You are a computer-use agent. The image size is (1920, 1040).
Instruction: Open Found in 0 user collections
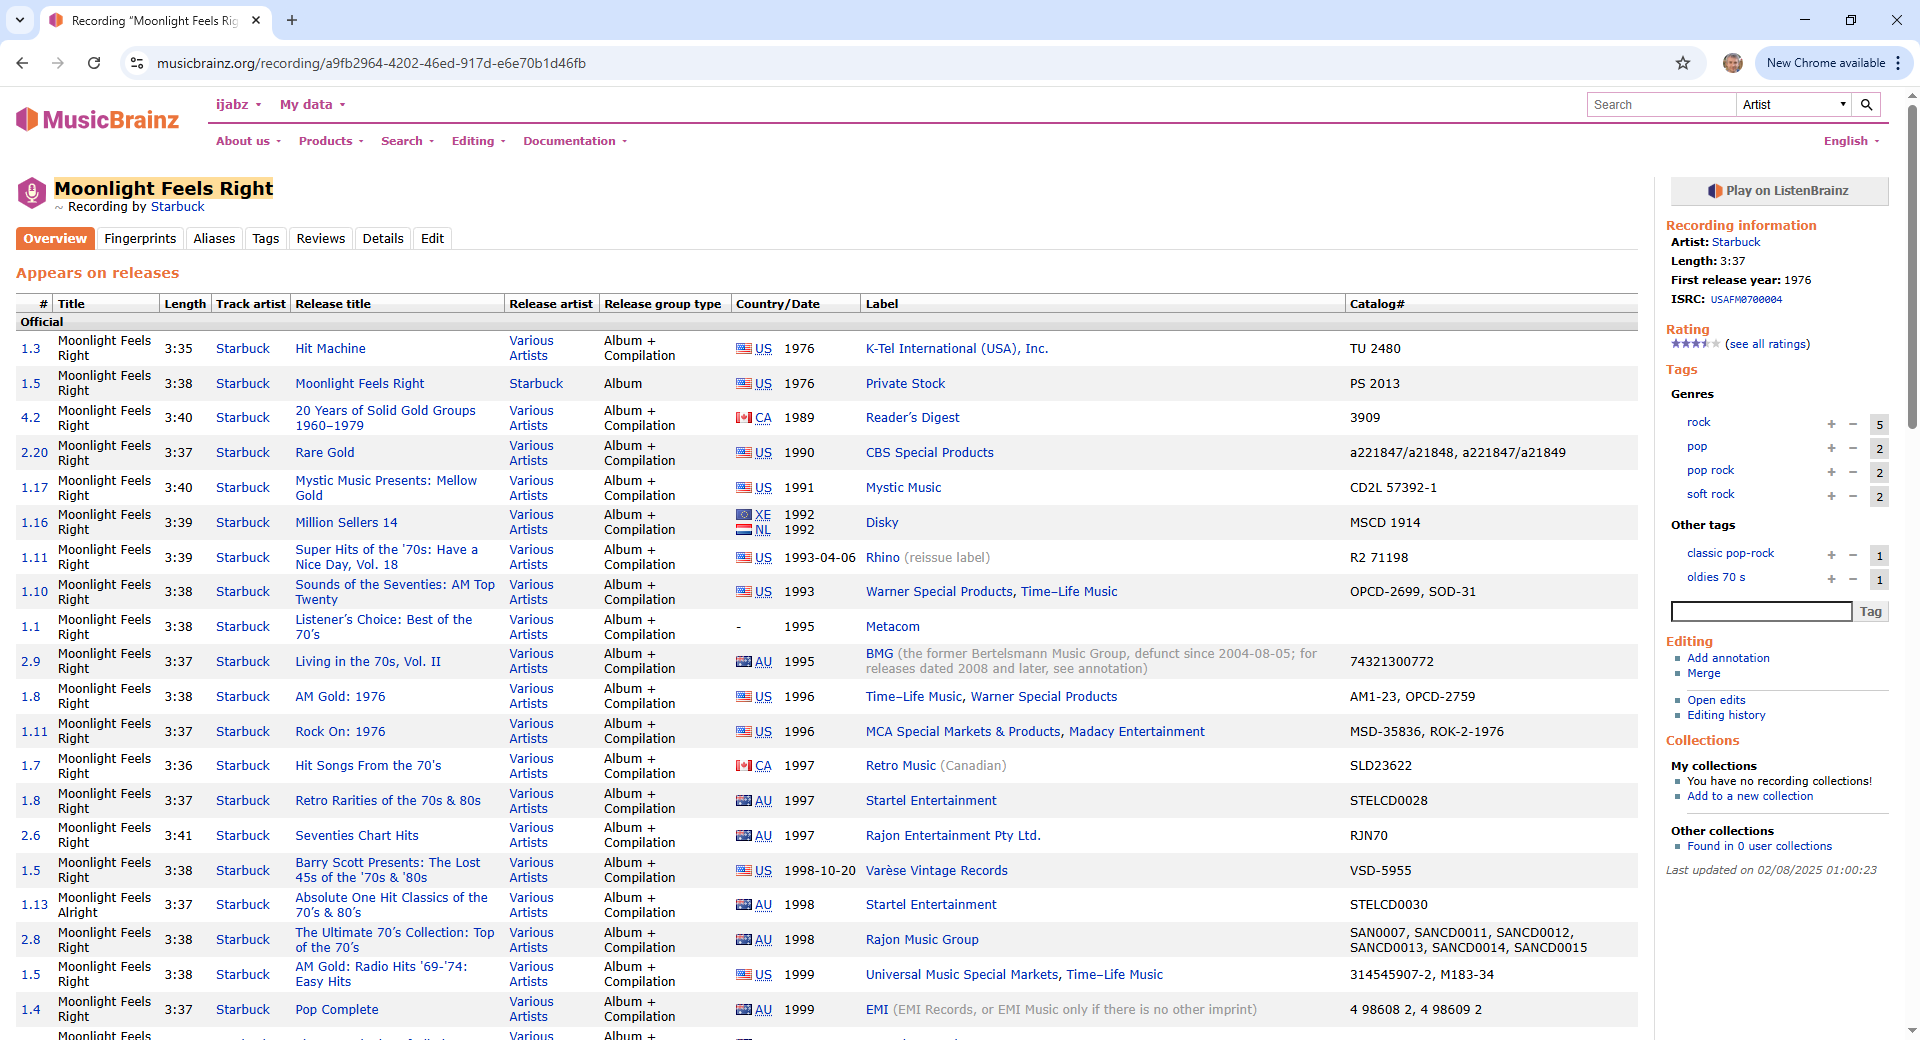1759,846
